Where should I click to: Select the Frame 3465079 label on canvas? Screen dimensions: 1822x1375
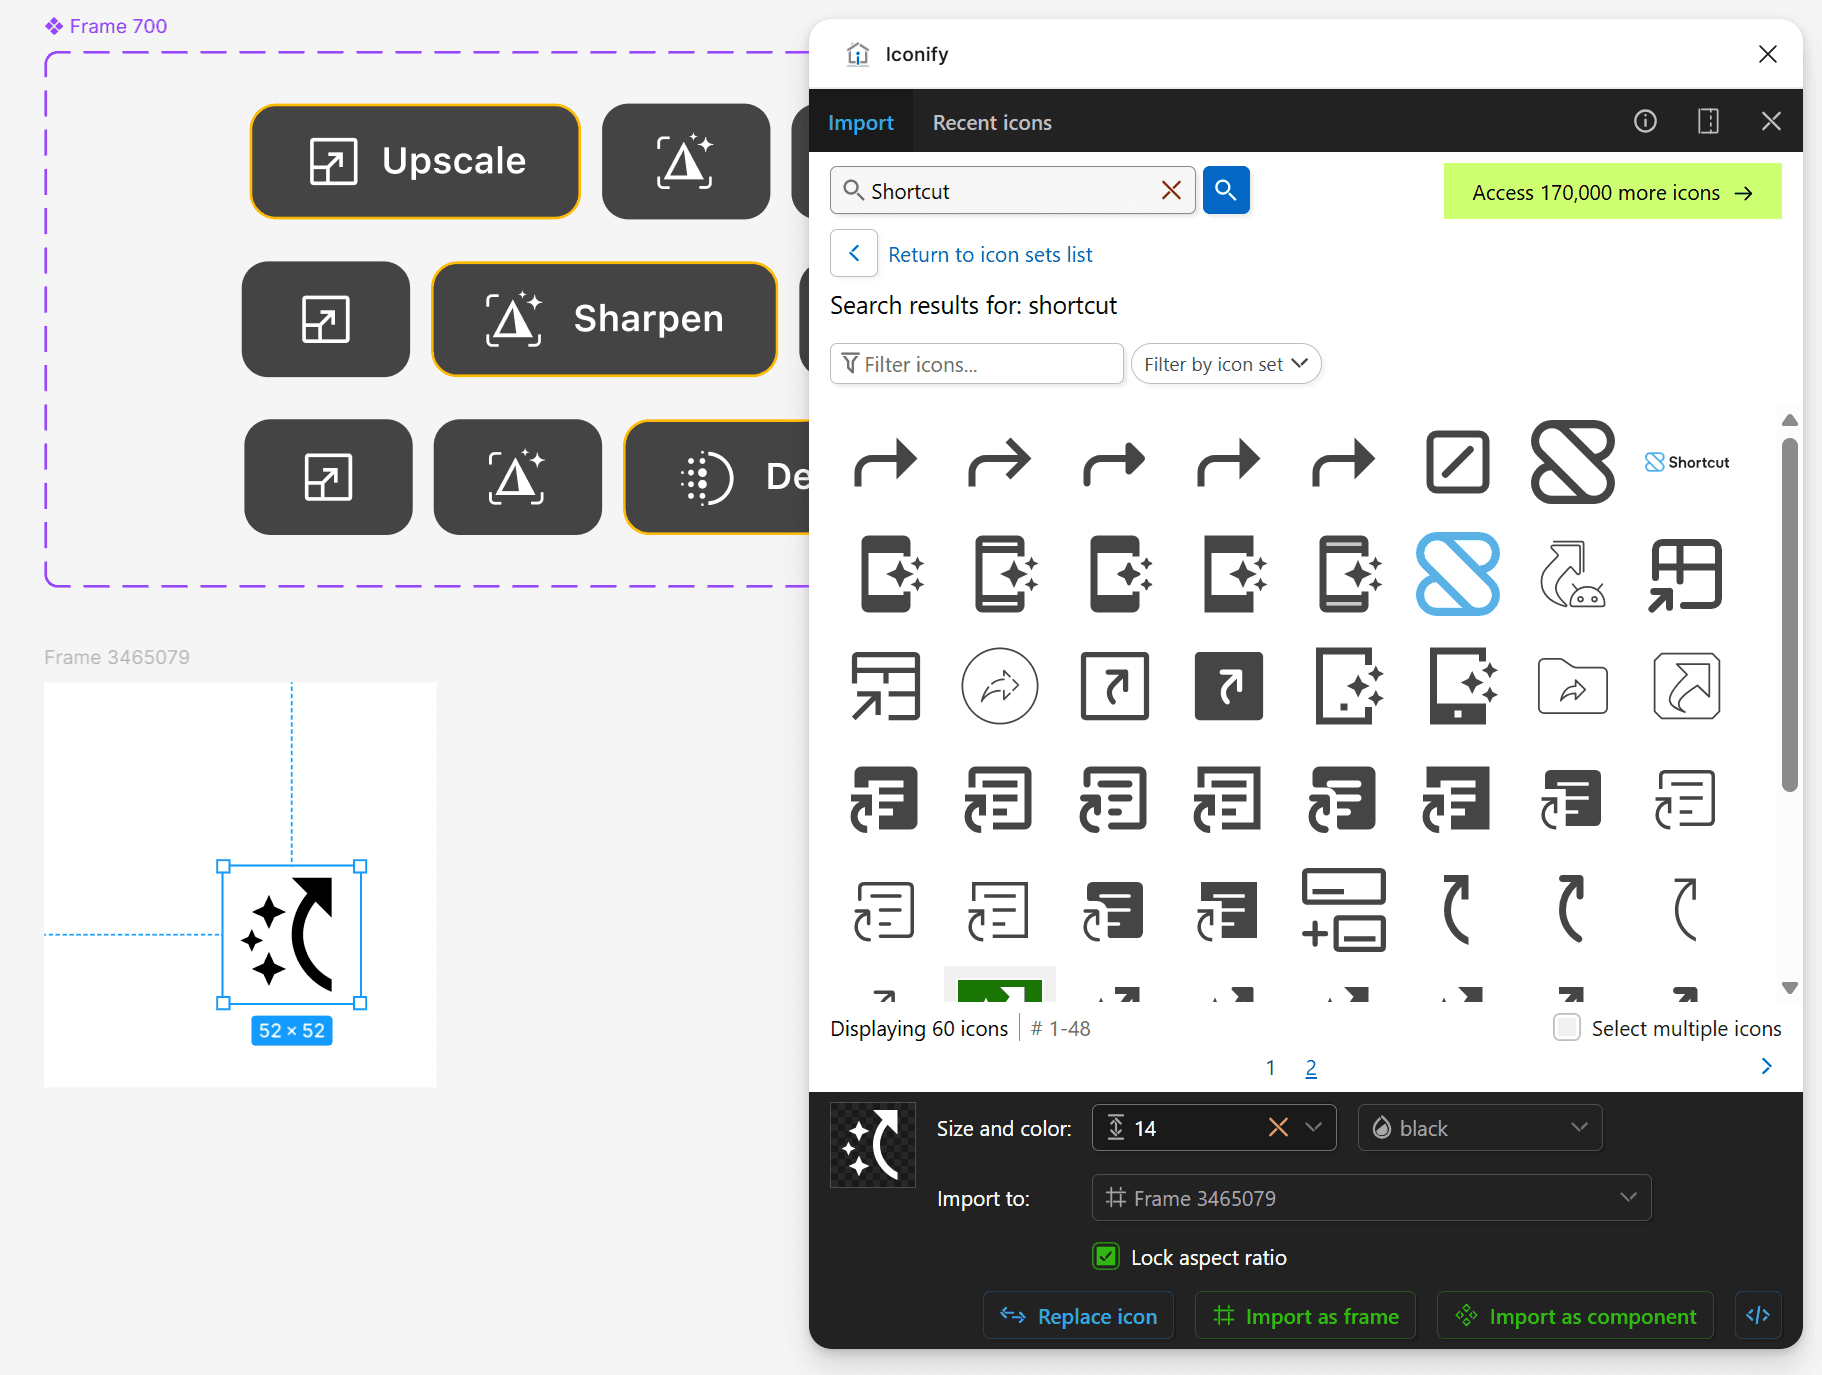(117, 657)
